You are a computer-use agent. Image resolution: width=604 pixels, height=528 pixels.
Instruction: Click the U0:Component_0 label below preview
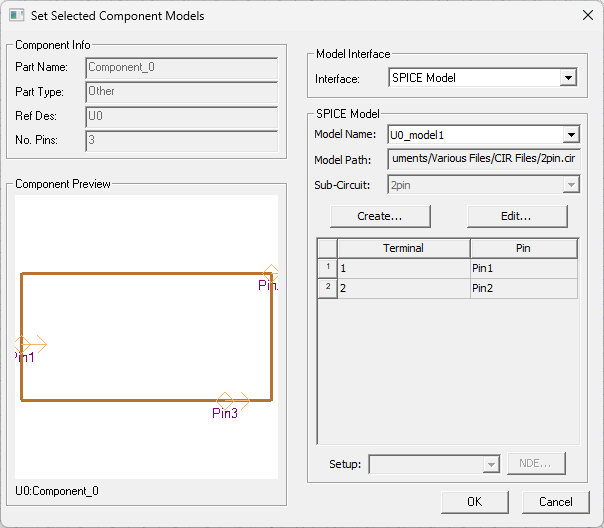[57, 491]
